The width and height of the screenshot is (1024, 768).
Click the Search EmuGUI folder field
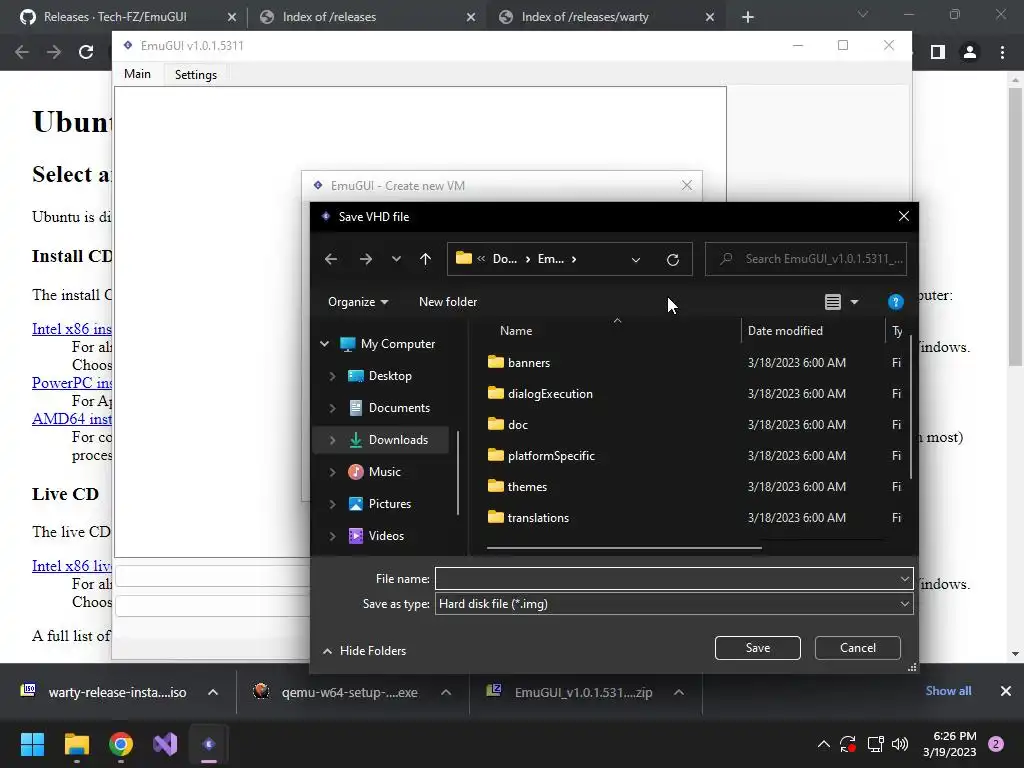(806, 259)
